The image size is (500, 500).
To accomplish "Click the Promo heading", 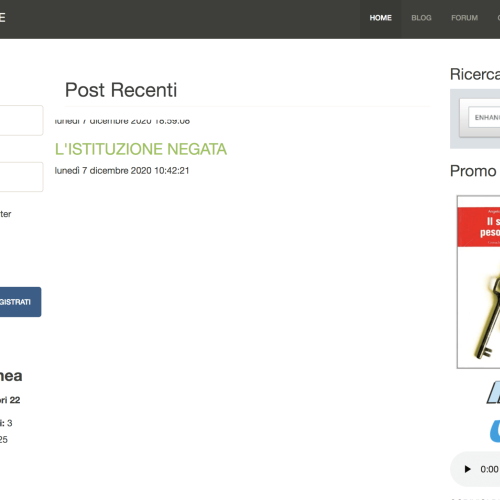I will (x=473, y=171).
